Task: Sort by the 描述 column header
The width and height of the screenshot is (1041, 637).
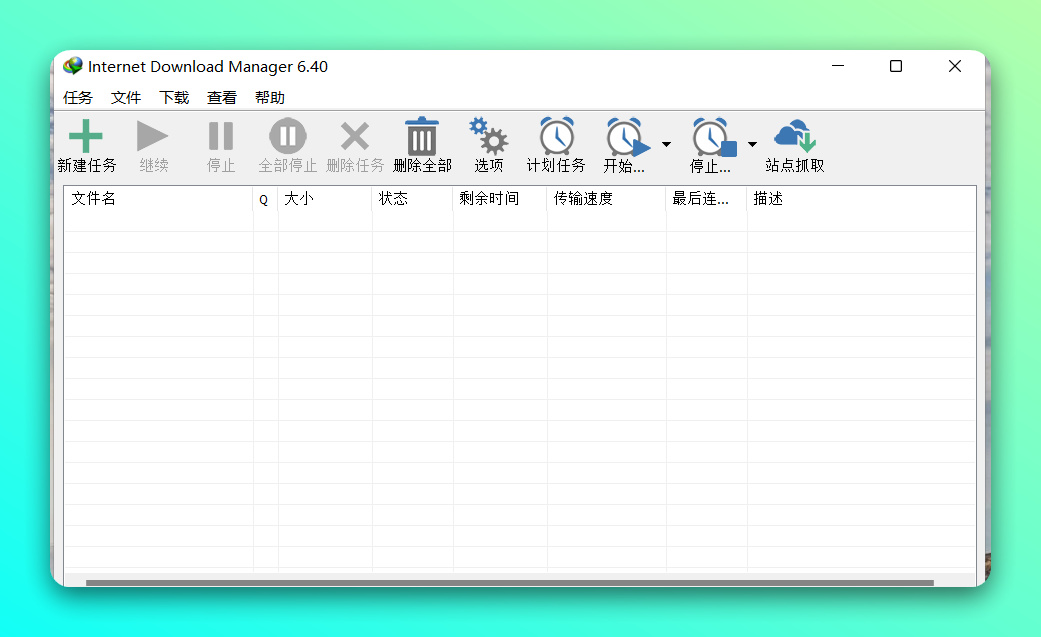Action: [861, 199]
